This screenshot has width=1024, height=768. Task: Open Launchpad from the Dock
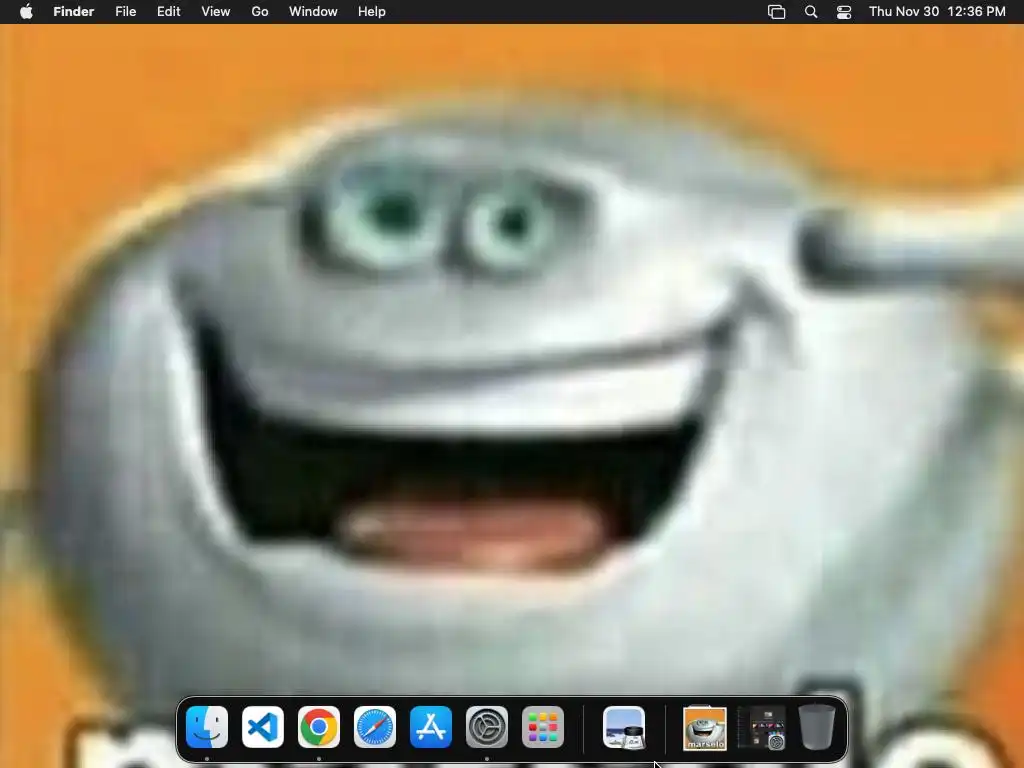click(543, 727)
